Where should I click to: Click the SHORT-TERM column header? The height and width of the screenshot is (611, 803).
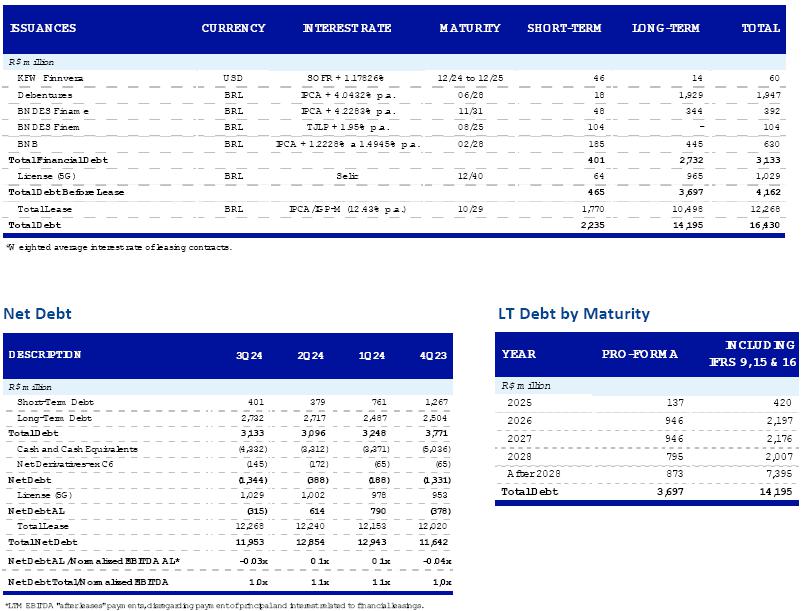coord(564,28)
